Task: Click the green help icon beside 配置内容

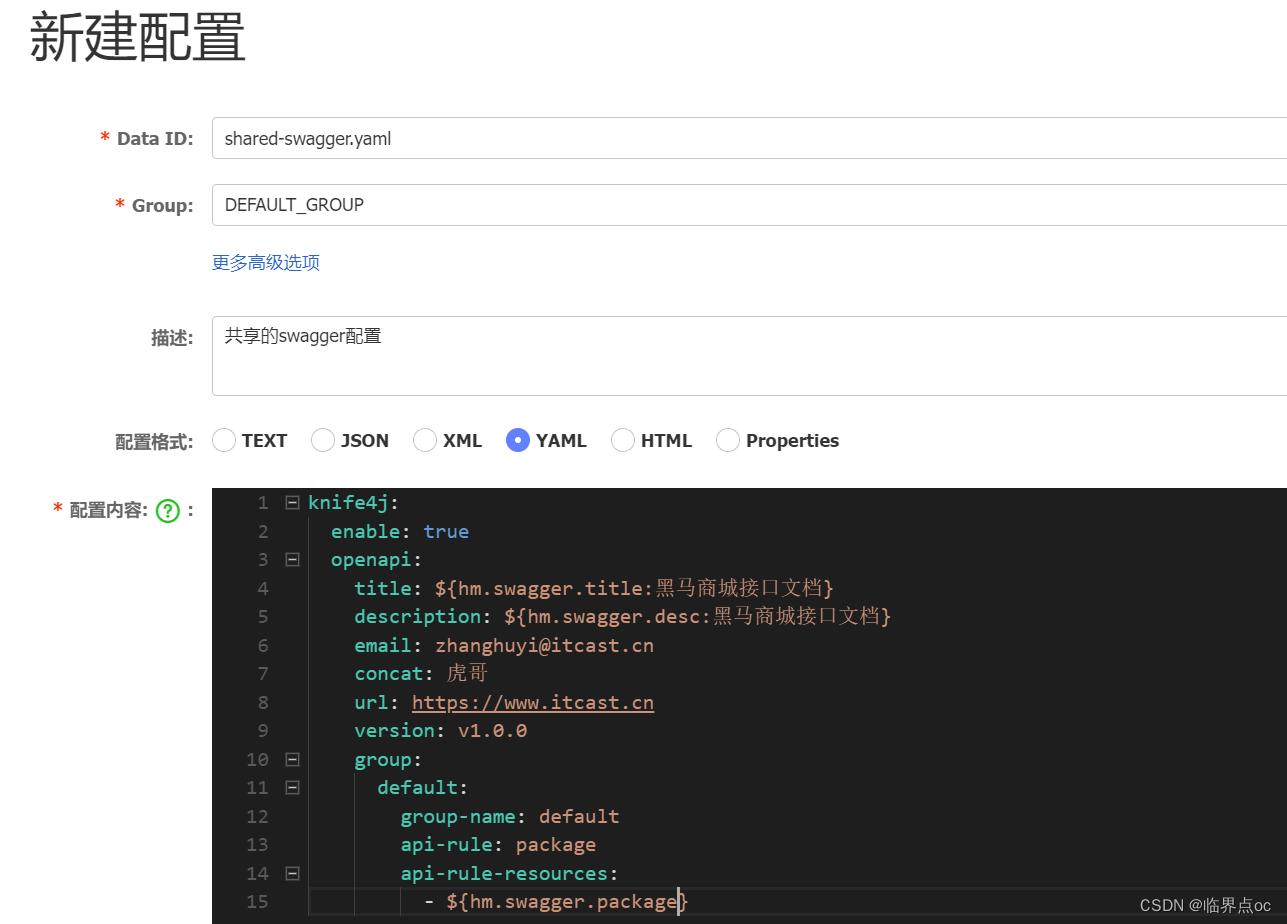Action: point(167,511)
